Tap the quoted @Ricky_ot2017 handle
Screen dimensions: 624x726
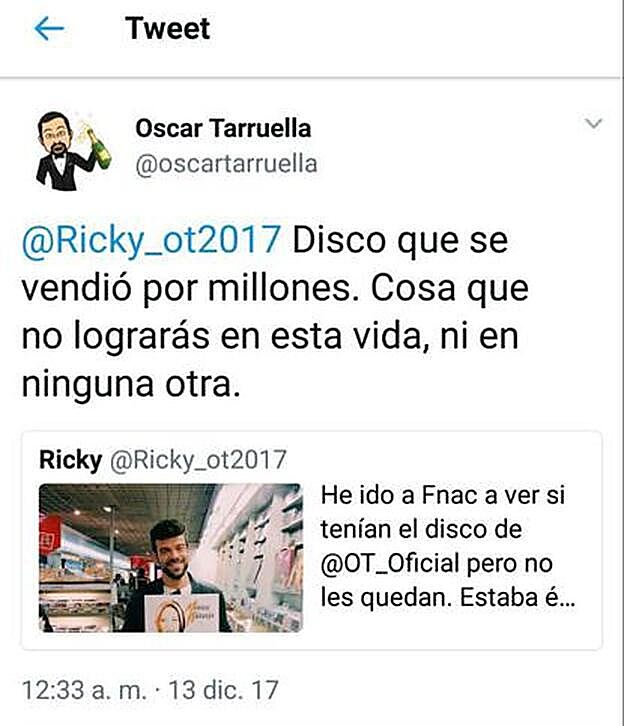(198, 461)
